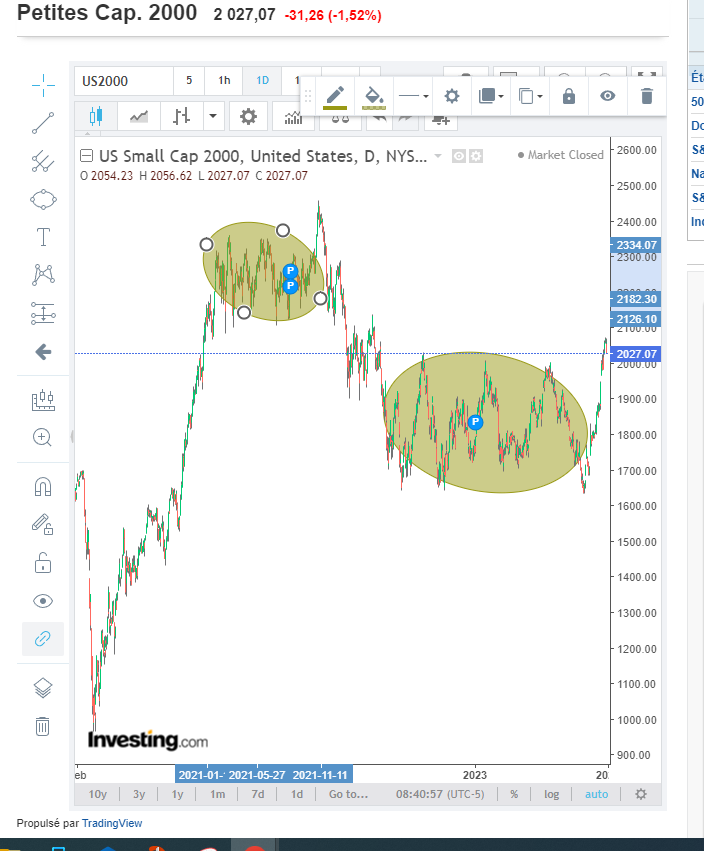Collapse the US Small Cap 2000 legend
Screen dimensions: 704x851
86,156
